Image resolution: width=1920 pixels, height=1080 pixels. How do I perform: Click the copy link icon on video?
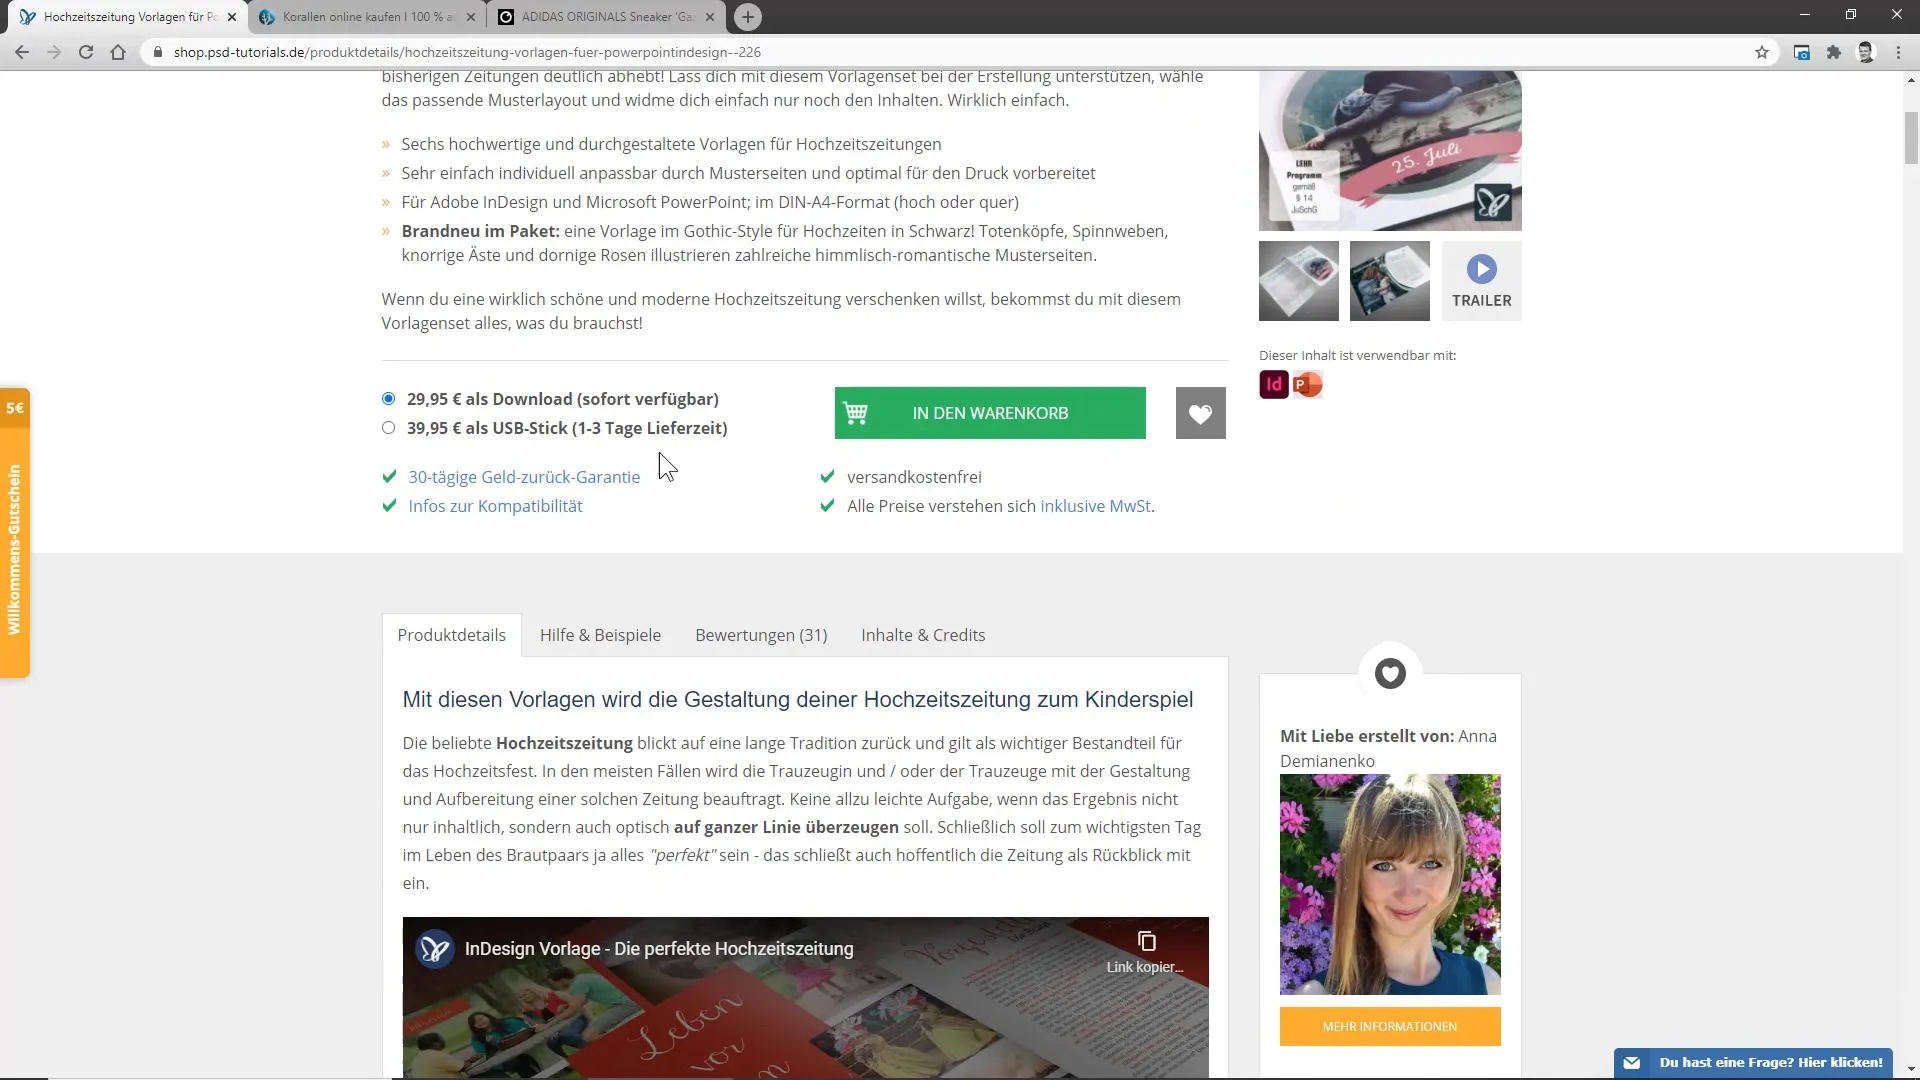pyautogui.click(x=1146, y=942)
